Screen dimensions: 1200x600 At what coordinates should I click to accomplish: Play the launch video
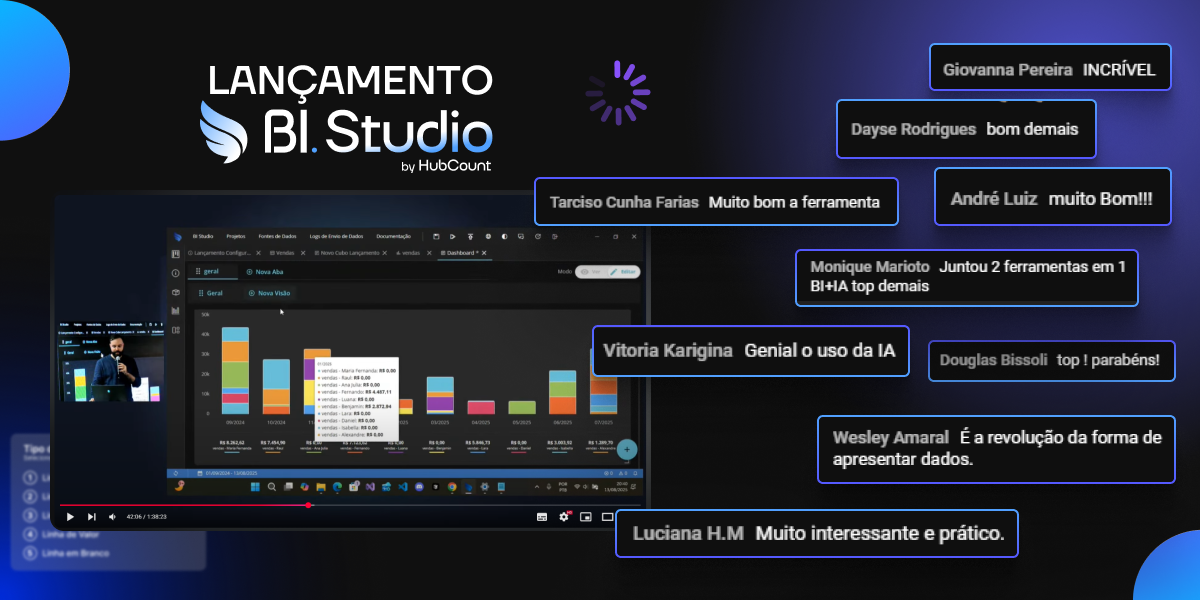pyautogui.click(x=70, y=517)
